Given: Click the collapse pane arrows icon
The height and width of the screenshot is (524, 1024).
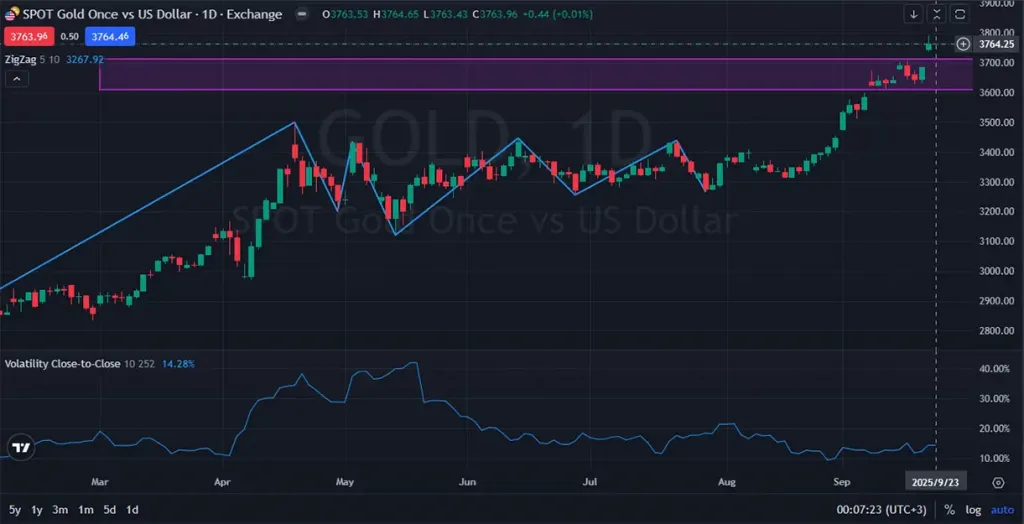Looking at the screenshot, I should click(936, 14).
